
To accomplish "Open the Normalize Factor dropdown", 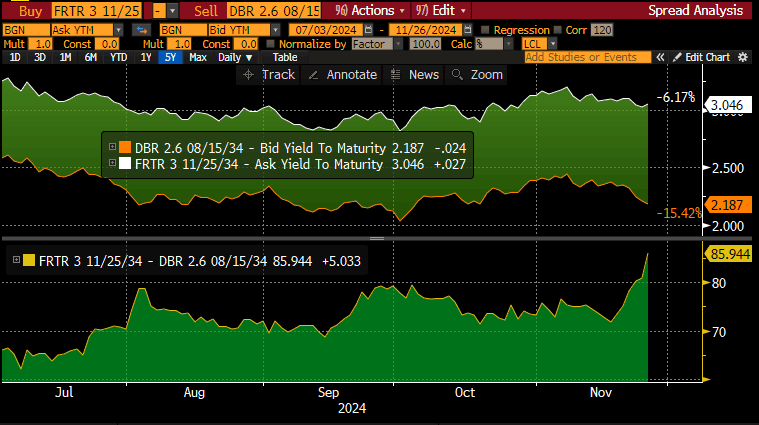I will click(x=398, y=44).
